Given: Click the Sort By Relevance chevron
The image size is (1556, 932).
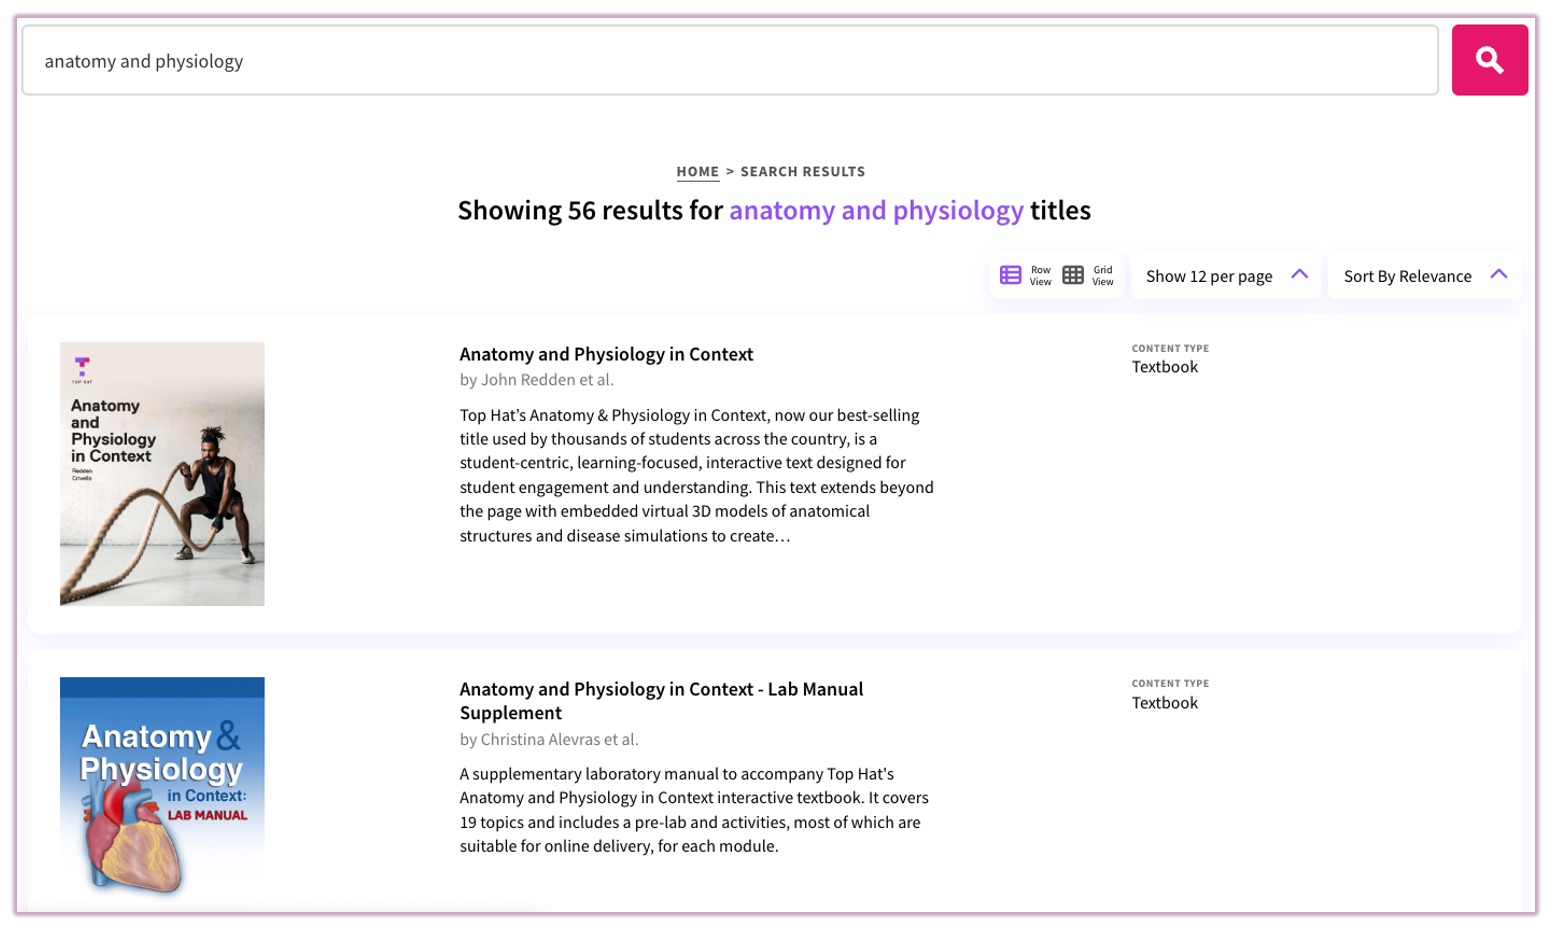Looking at the screenshot, I should [x=1498, y=275].
